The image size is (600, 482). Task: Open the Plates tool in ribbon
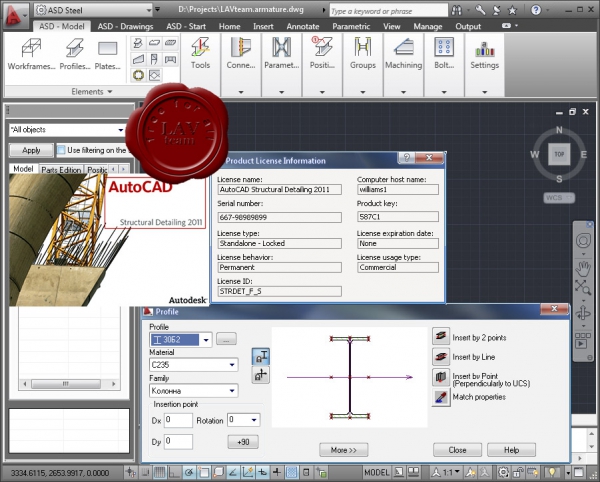pos(108,54)
